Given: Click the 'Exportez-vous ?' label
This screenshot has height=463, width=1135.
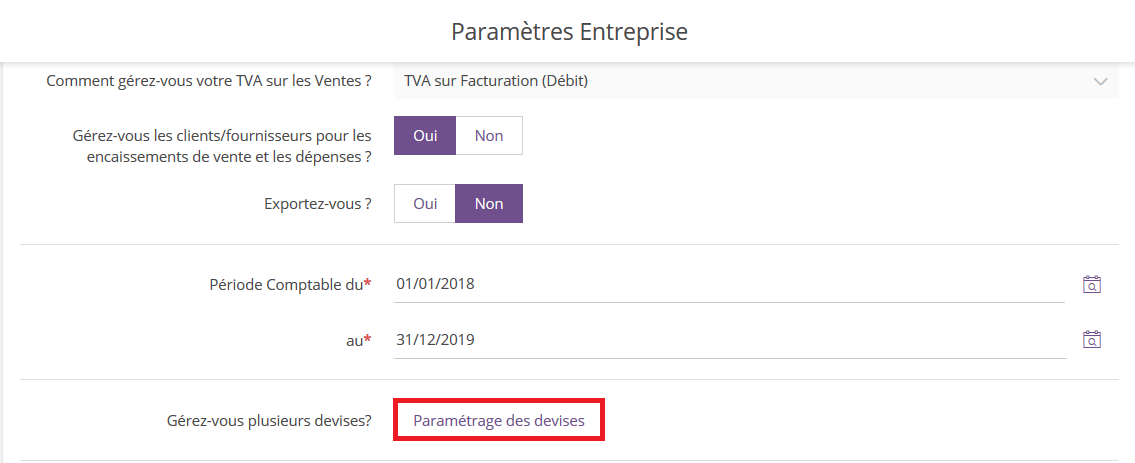Looking at the screenshot, I should click(x=318, y=203).
